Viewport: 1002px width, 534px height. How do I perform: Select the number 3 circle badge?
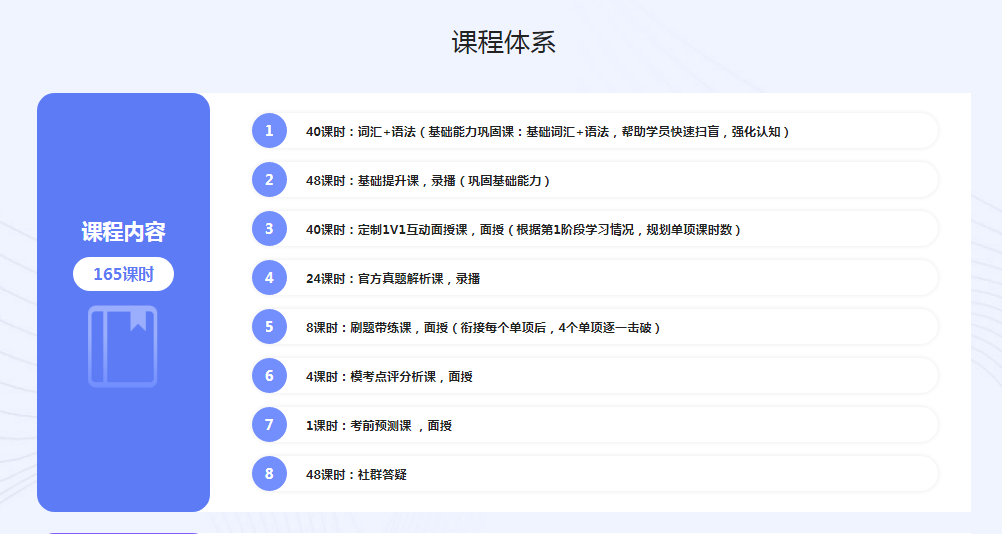click(269, 229)
